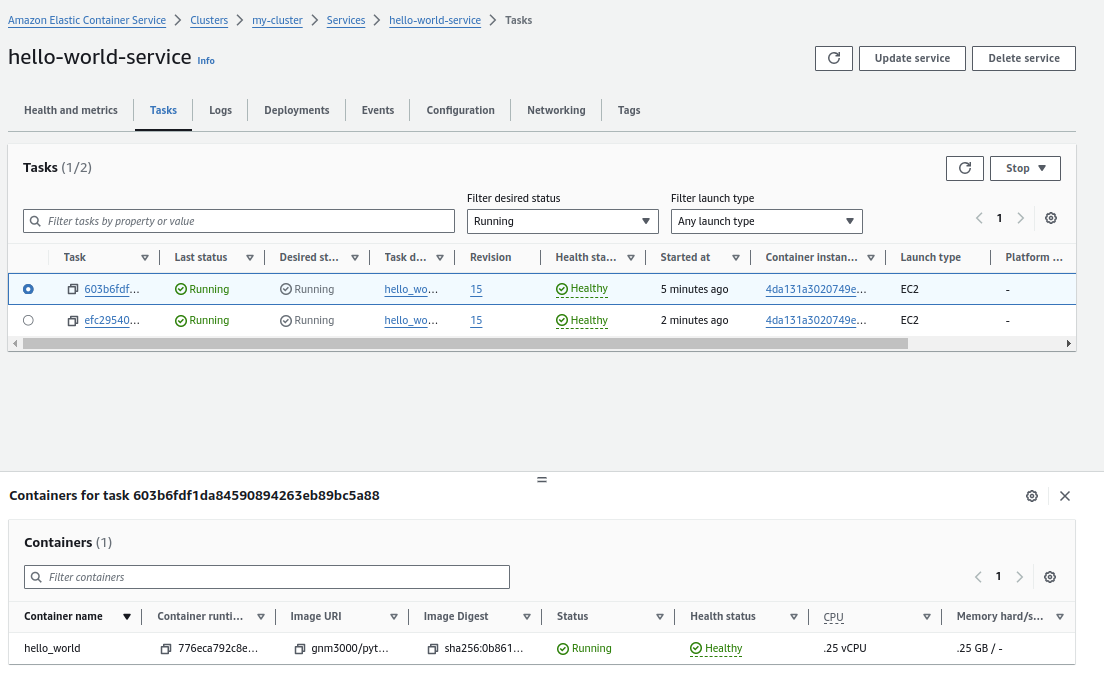The height and width of the screenshot is (700, 1104).
Task: Open the Stop dropdown menu
Action: click(1024, 168)
